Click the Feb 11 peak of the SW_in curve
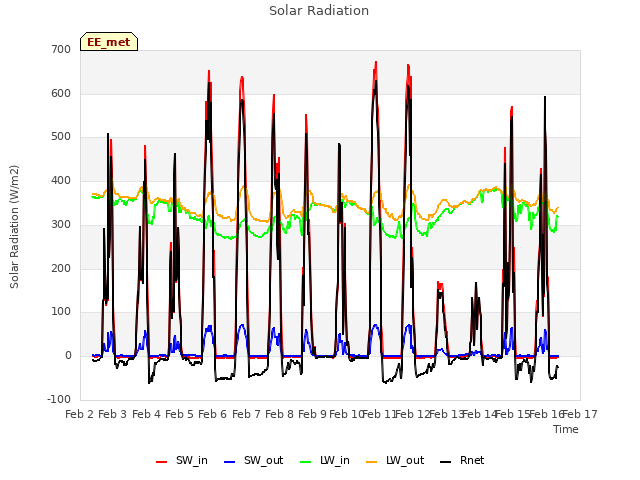 [x=376, y=62]
